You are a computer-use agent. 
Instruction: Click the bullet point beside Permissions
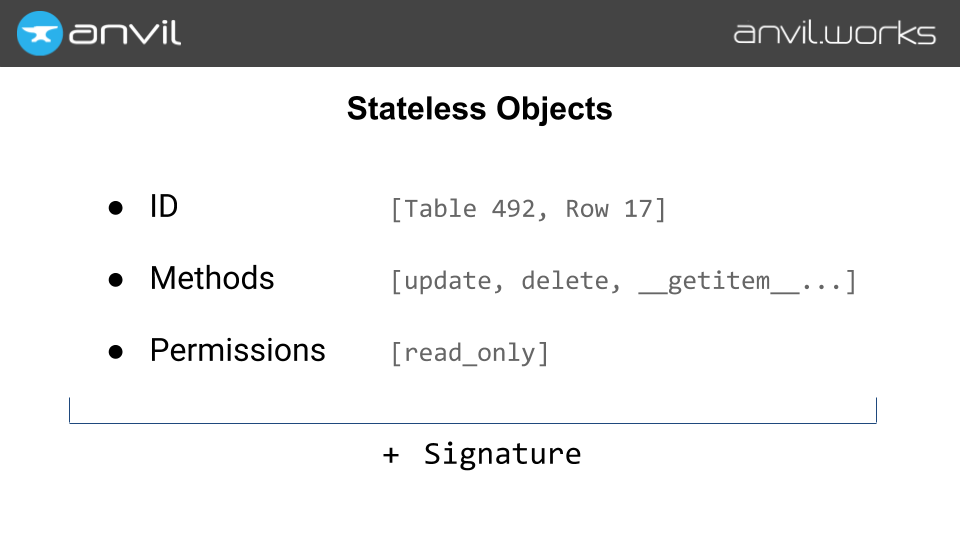pos(115,351)
